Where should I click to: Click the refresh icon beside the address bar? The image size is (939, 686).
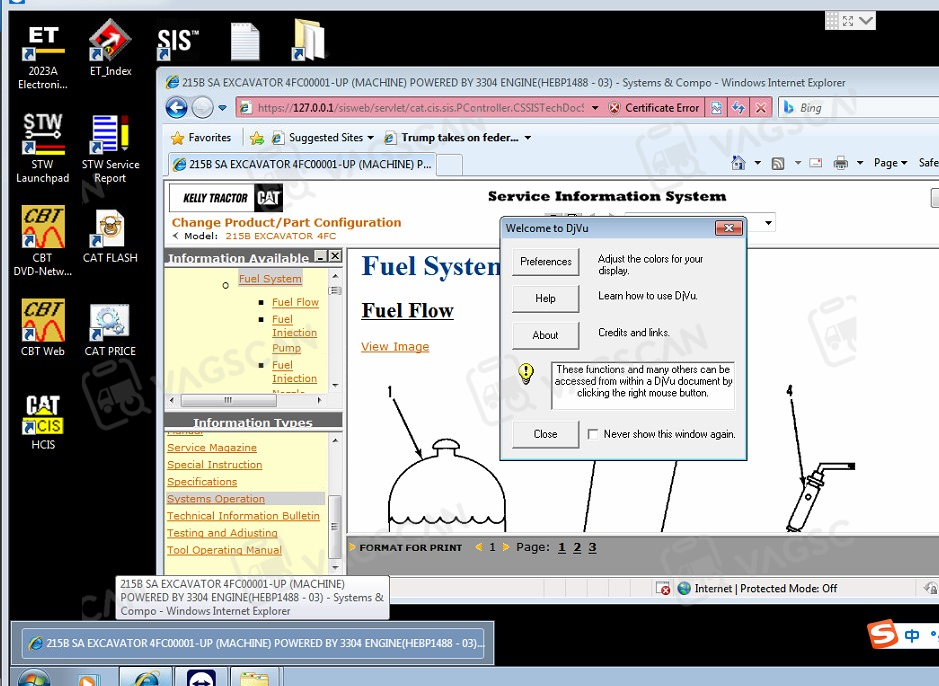click(x=739, y=108)
